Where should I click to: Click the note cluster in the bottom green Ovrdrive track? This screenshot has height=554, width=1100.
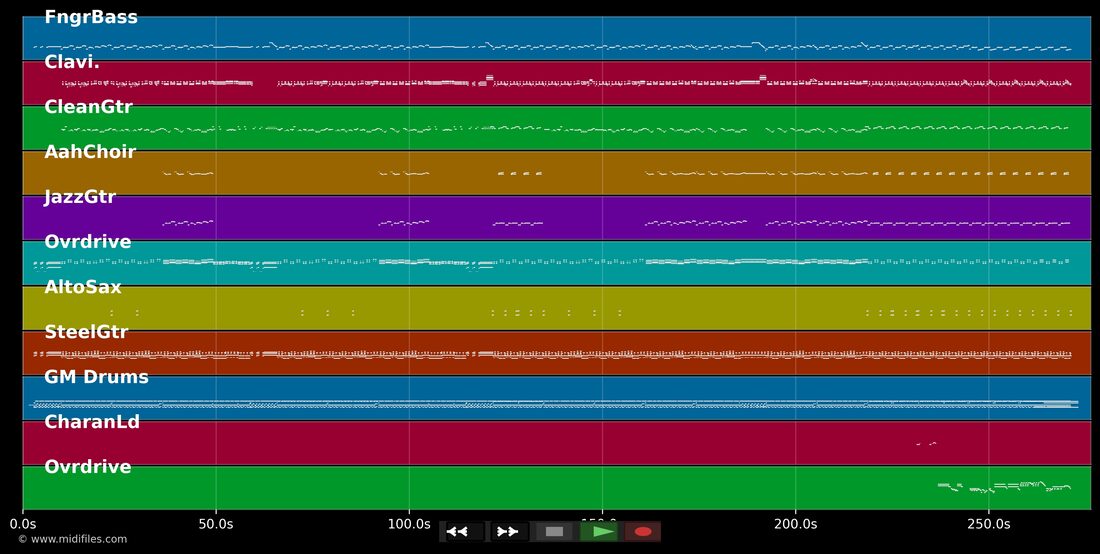(x=1005, y=487)
